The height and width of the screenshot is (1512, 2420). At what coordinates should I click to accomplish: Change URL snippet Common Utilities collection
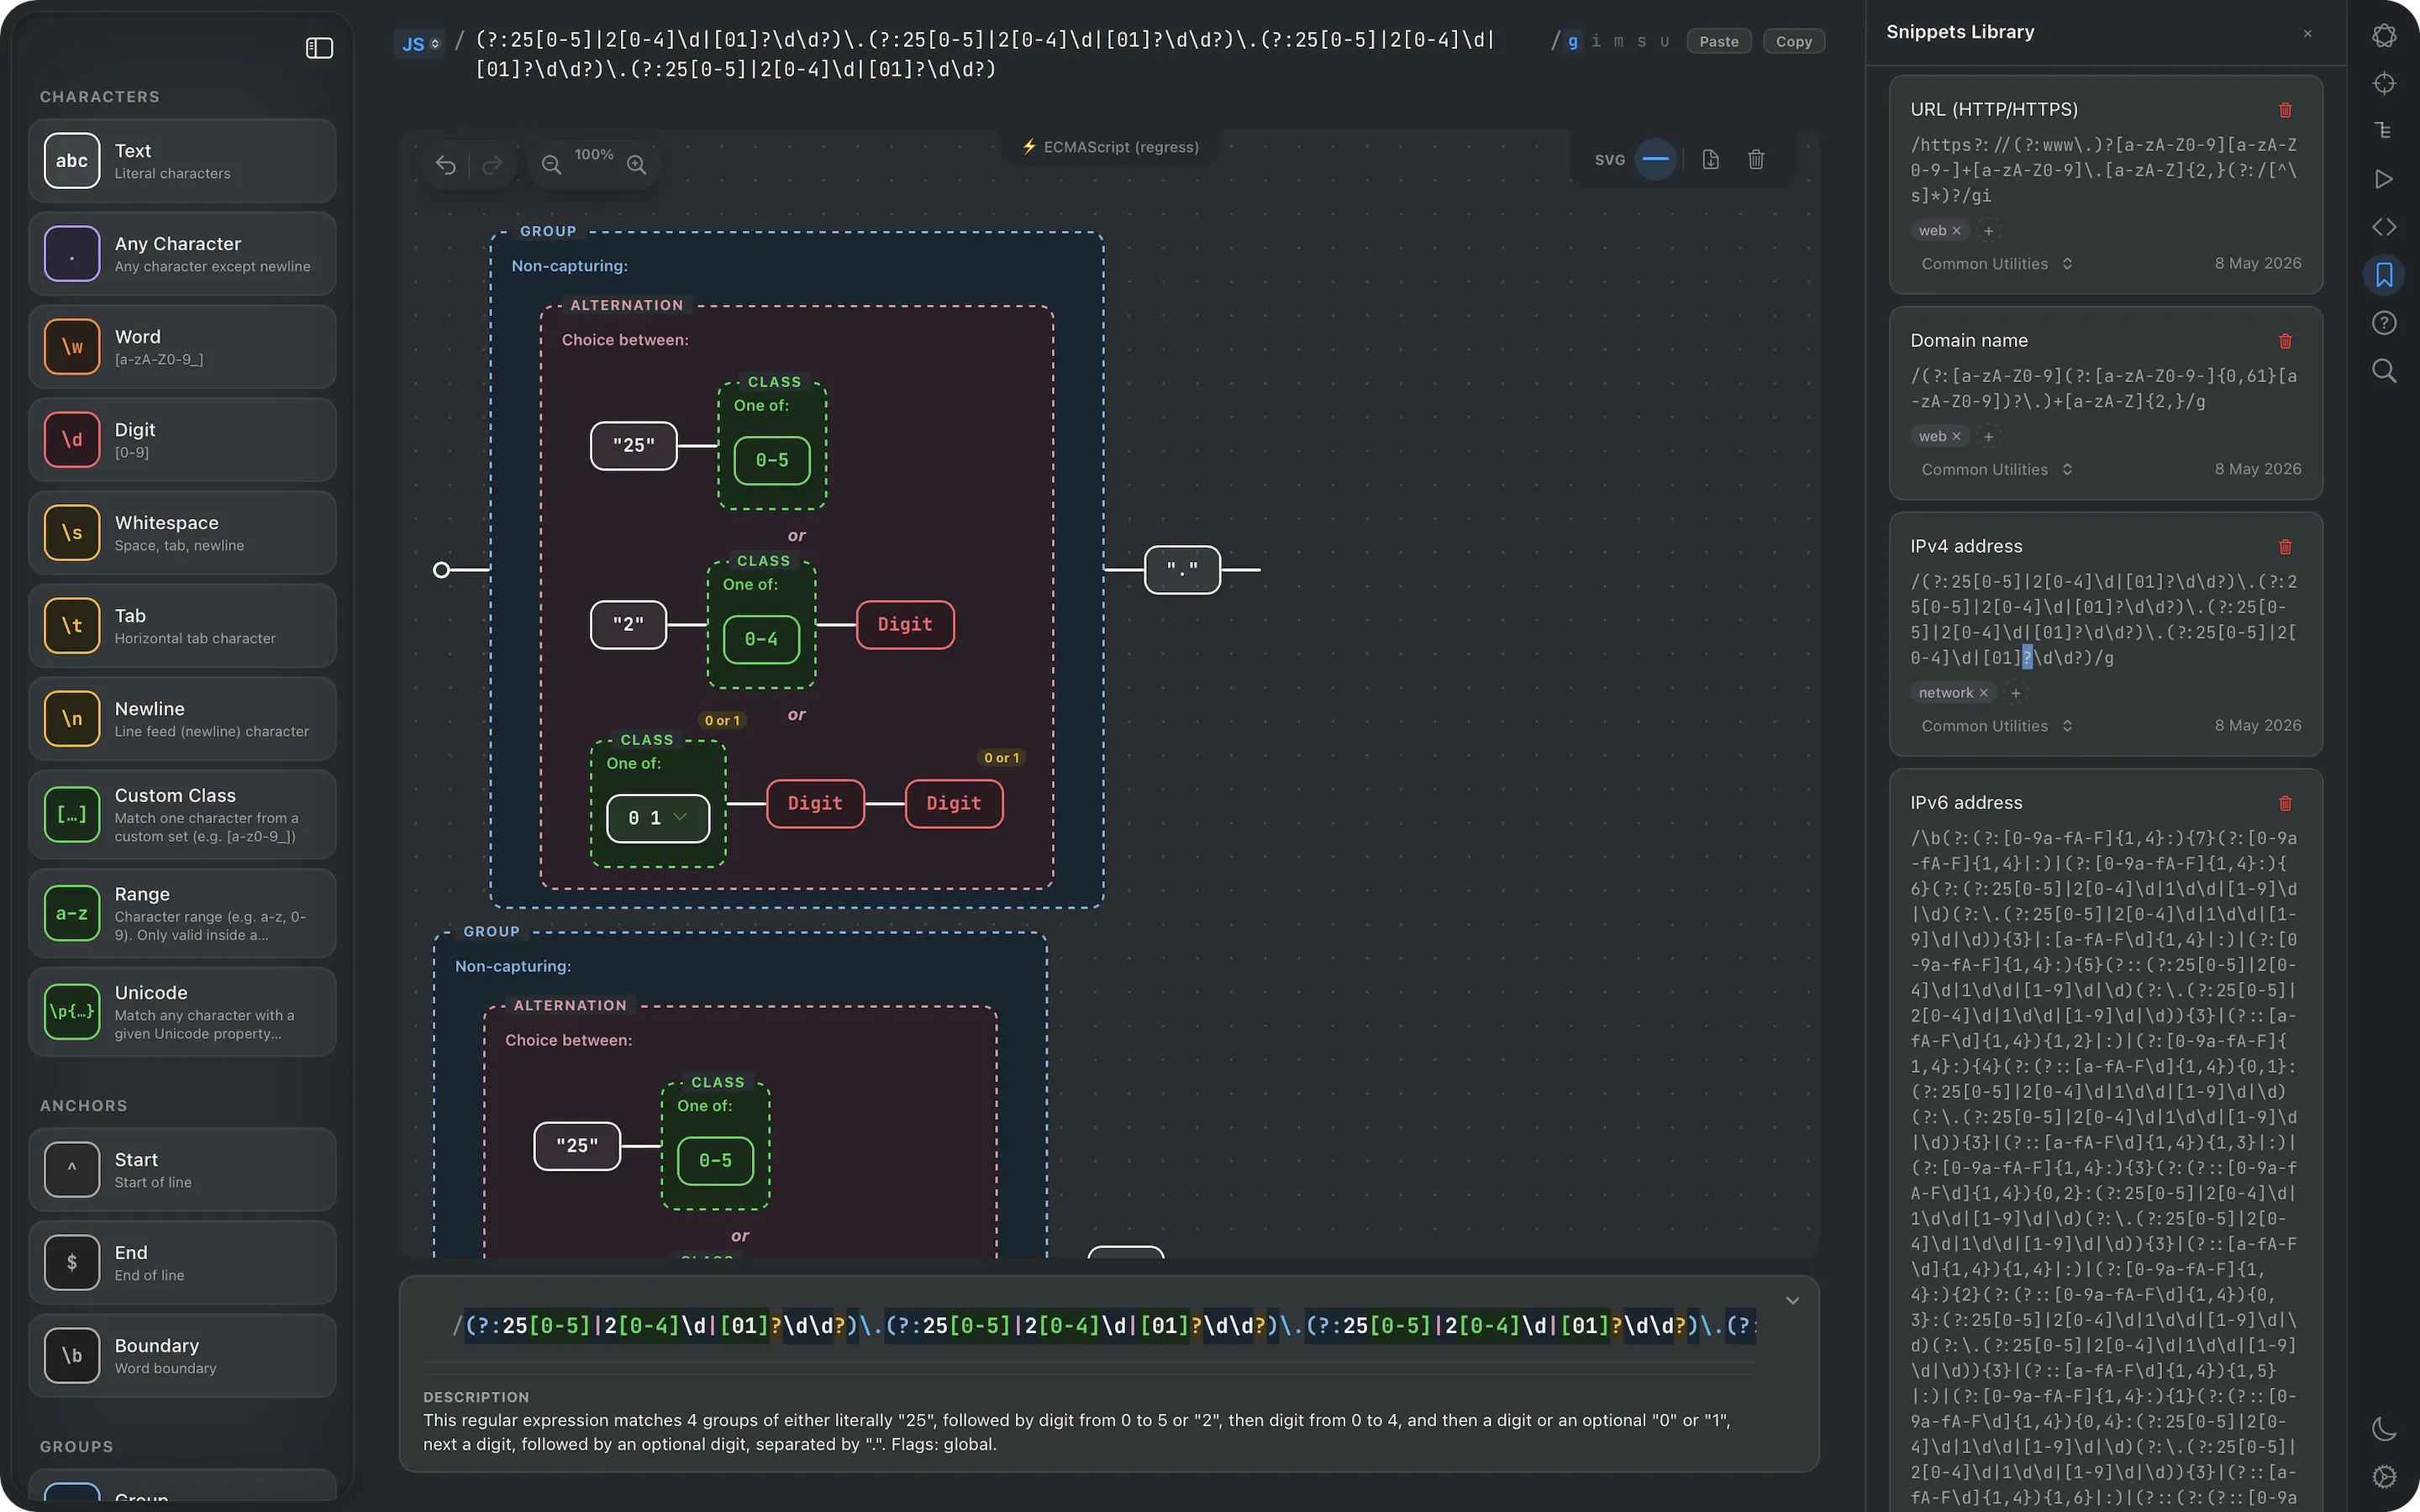point(1996,264)
